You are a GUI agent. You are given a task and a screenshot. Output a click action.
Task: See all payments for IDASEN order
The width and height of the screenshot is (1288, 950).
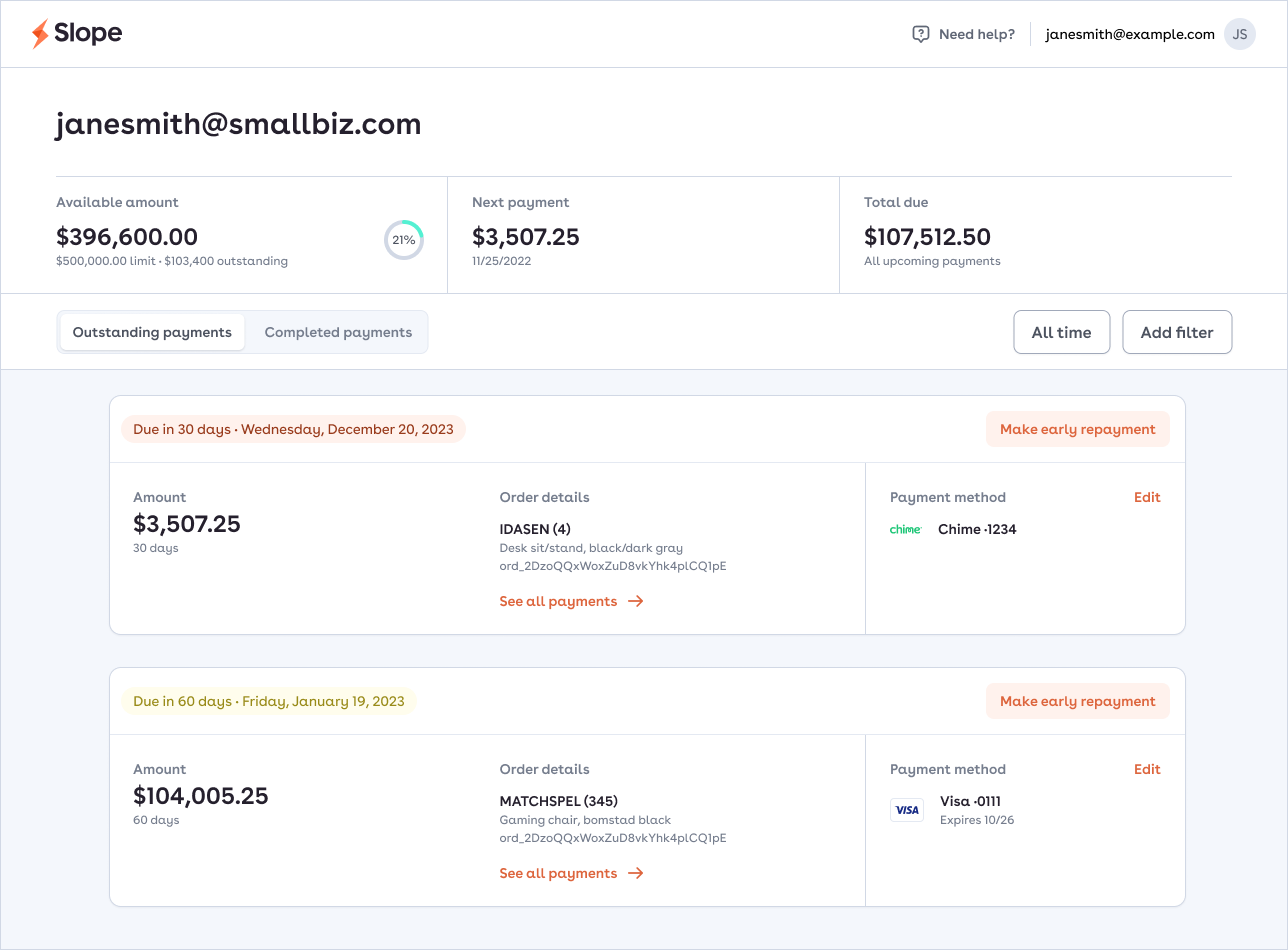pos(558,602)
